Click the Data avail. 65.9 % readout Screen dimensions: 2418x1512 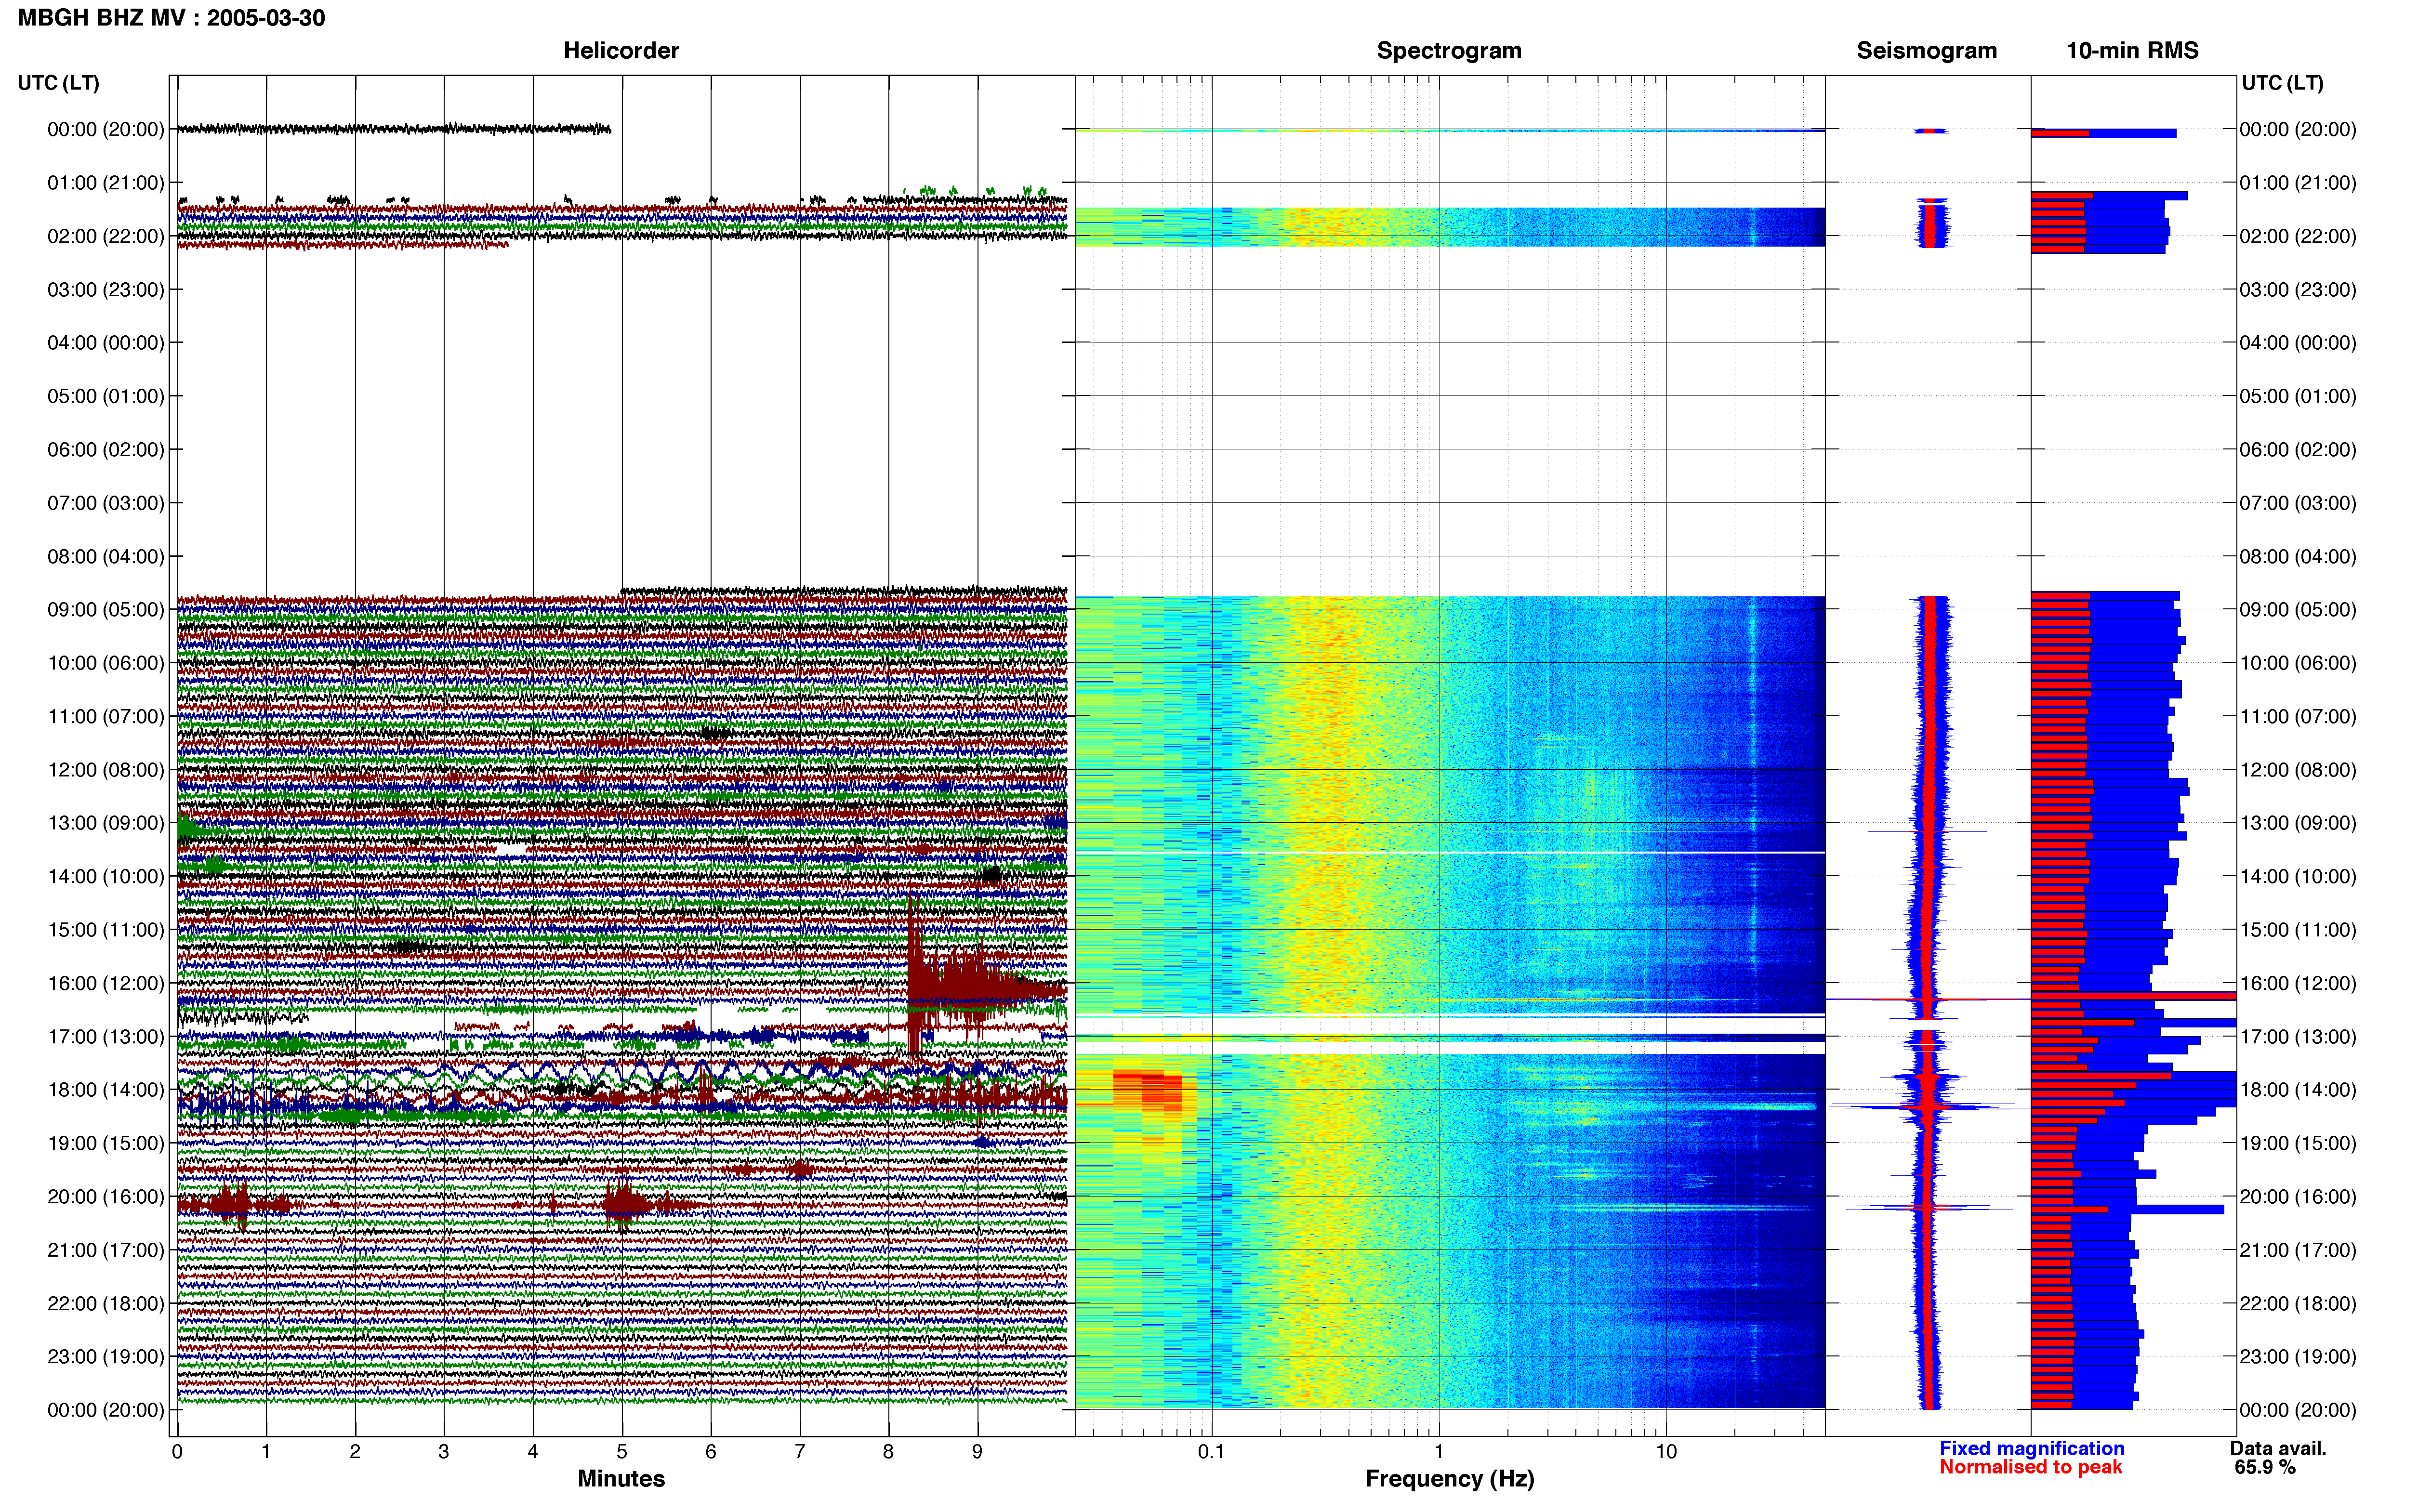click(x=2277, y=1458)
